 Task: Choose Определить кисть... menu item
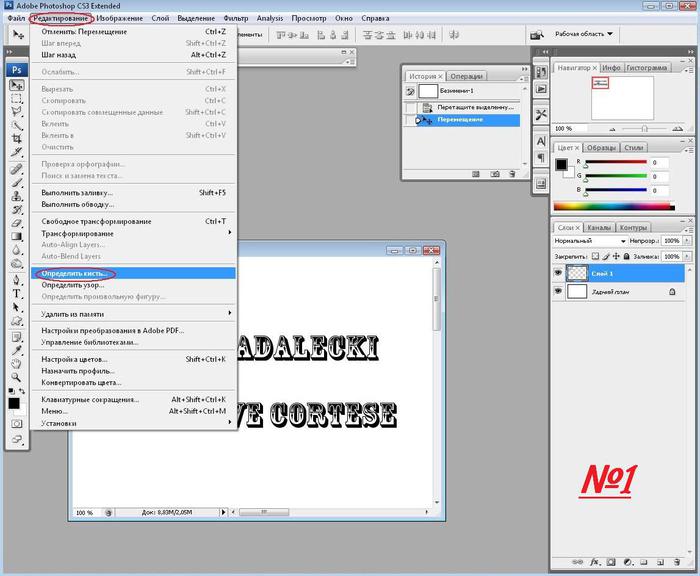134,273
